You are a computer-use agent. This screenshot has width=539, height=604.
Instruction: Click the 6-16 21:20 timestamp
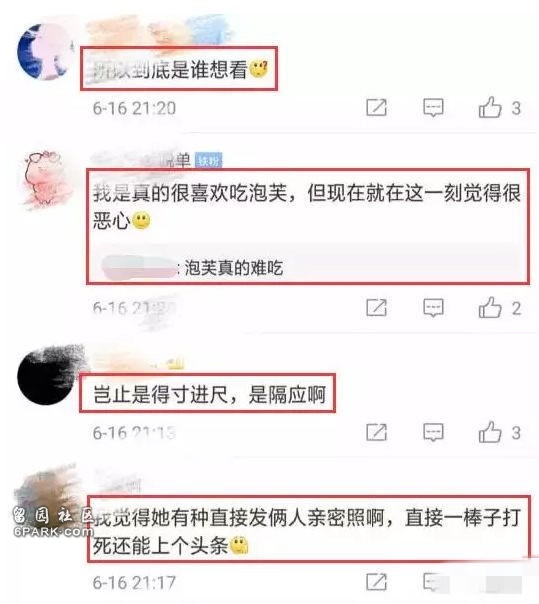(x=134, y=108)
